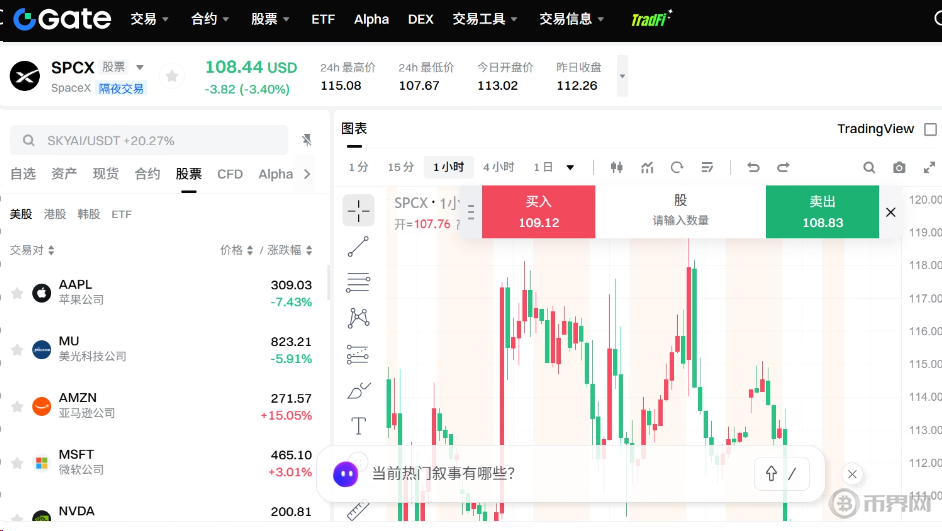
Task: Click the SpaceX SPCX logo icon
Action: point(25,76)
